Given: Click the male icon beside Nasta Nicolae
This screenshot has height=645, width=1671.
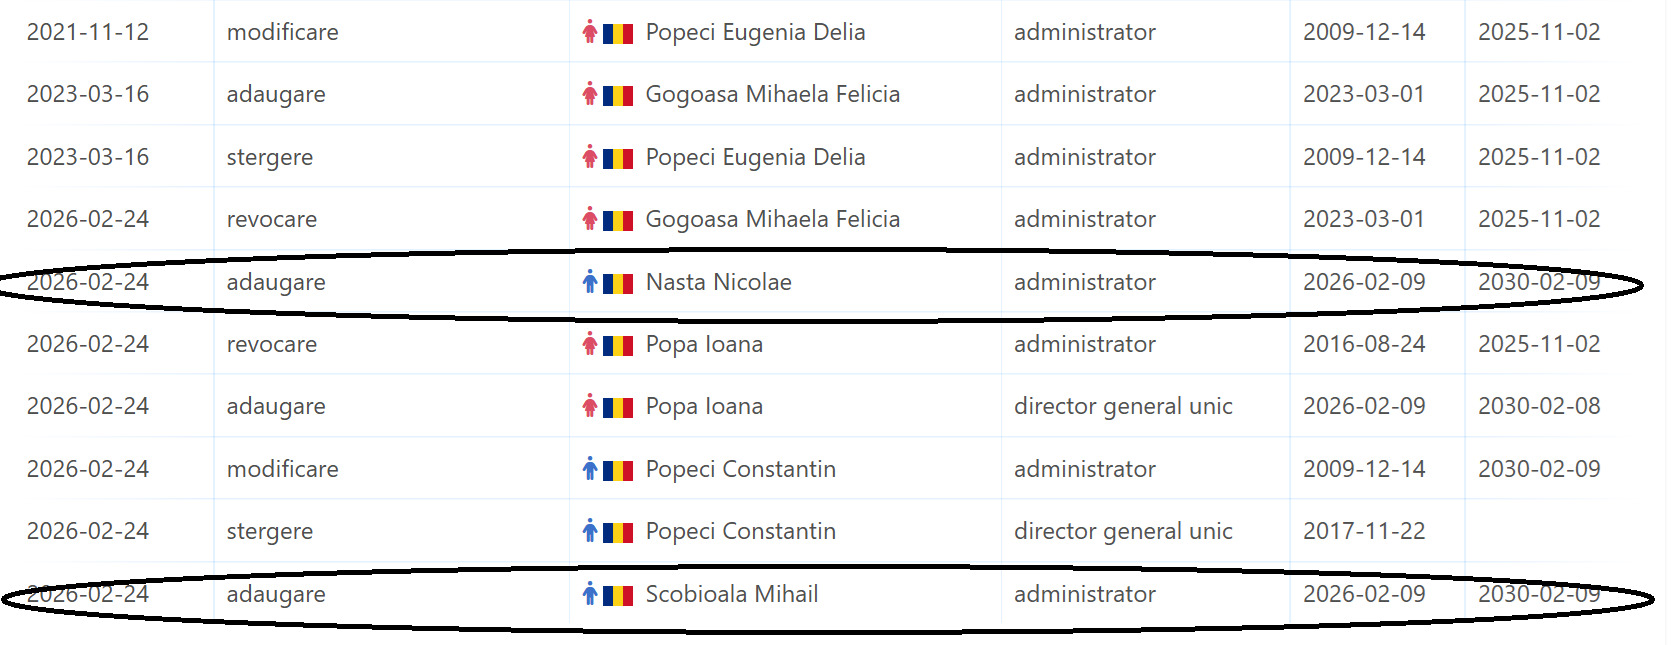Looking at the screenshot, I should click(590, 282).
